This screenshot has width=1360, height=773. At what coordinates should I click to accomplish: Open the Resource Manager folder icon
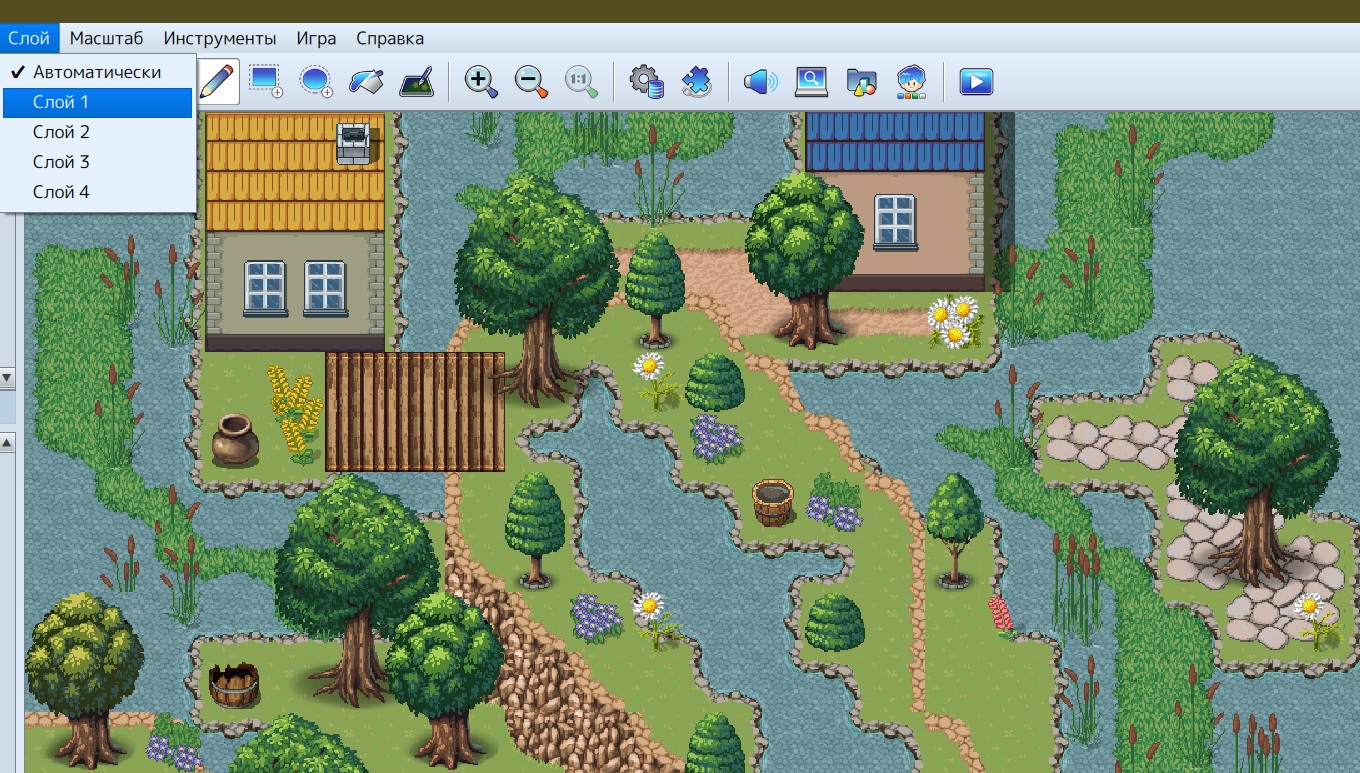(861, 81)
